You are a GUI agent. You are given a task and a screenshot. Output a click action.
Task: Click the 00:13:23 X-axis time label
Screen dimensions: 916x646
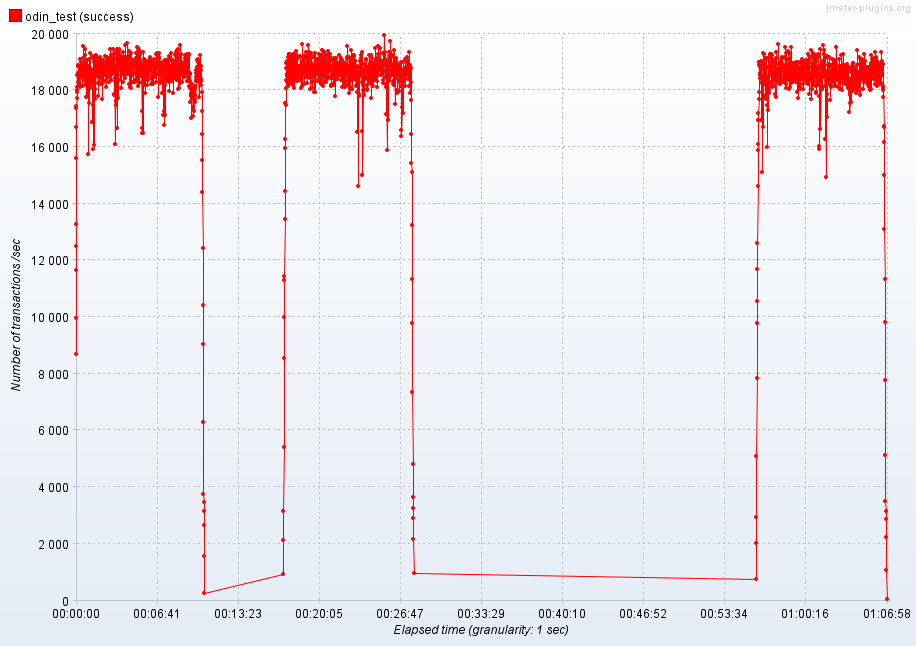[x=238, y=614]
